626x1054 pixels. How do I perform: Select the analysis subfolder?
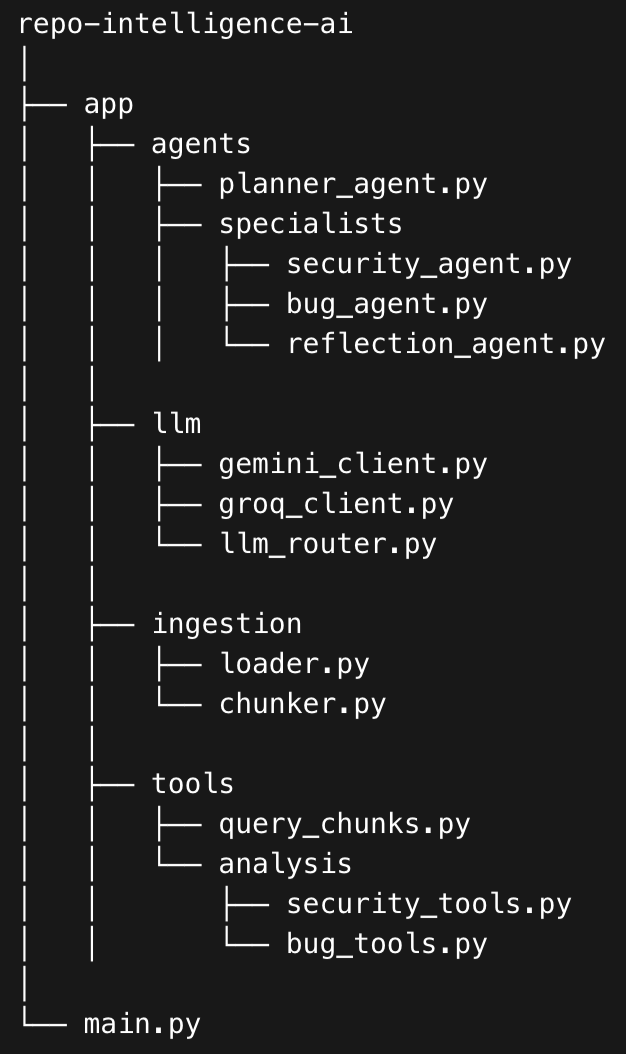[x=285, y=864]
